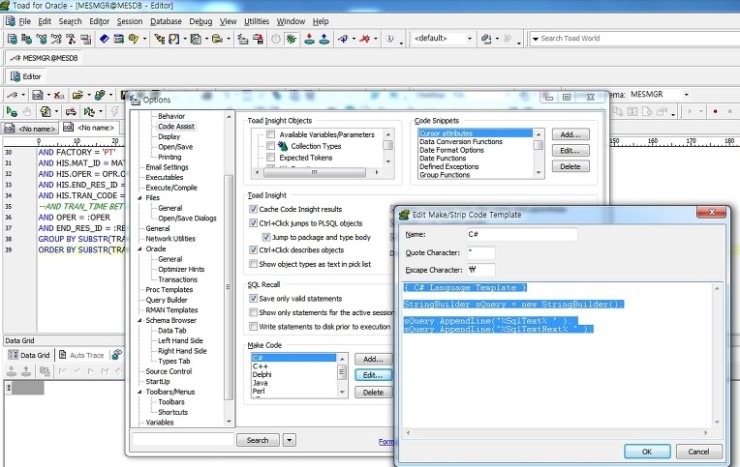Click the truck icon in Editor lower toolbar
Viewport: 740px width, 467px height.
(71, 112)
